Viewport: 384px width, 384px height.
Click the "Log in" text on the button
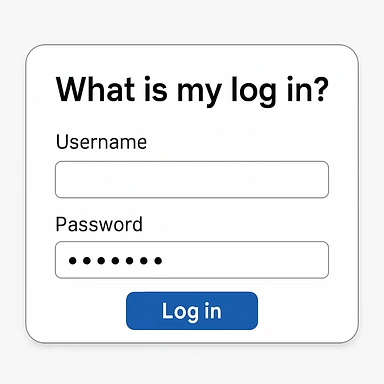click(x=192, y=311)
